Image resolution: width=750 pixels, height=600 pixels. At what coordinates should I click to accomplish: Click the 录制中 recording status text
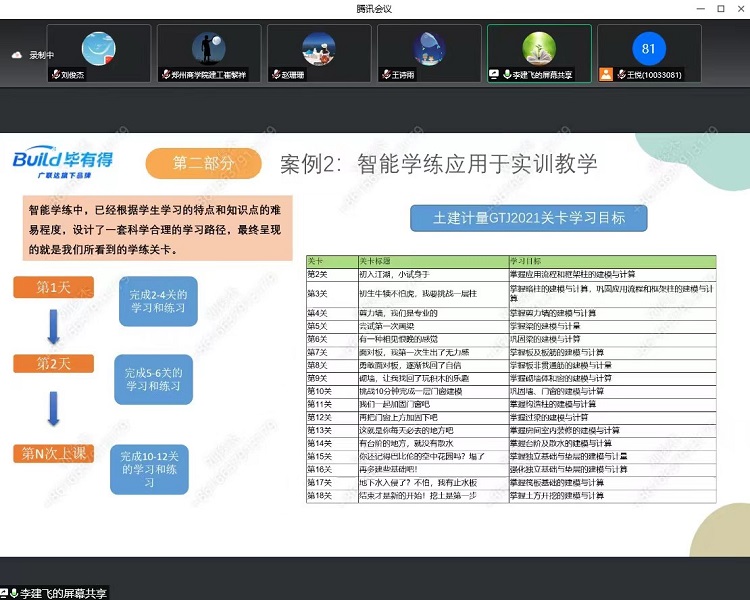[41, 55]
